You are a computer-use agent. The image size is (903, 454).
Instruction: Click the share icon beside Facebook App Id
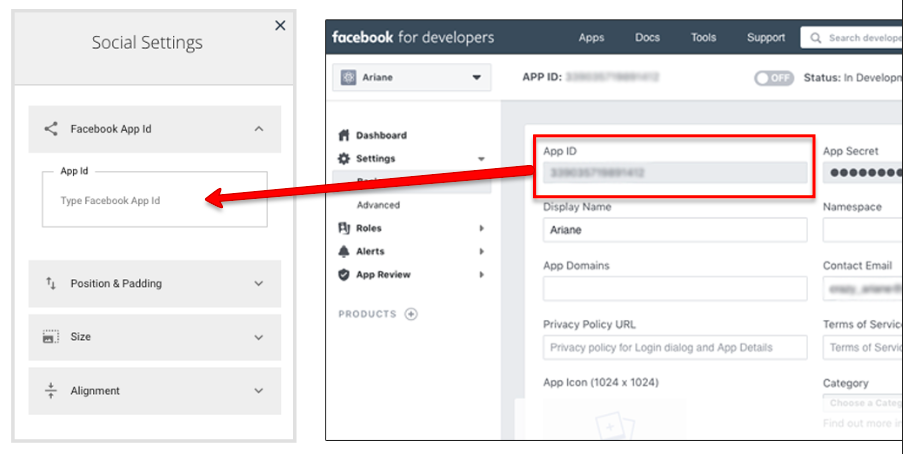51,128
